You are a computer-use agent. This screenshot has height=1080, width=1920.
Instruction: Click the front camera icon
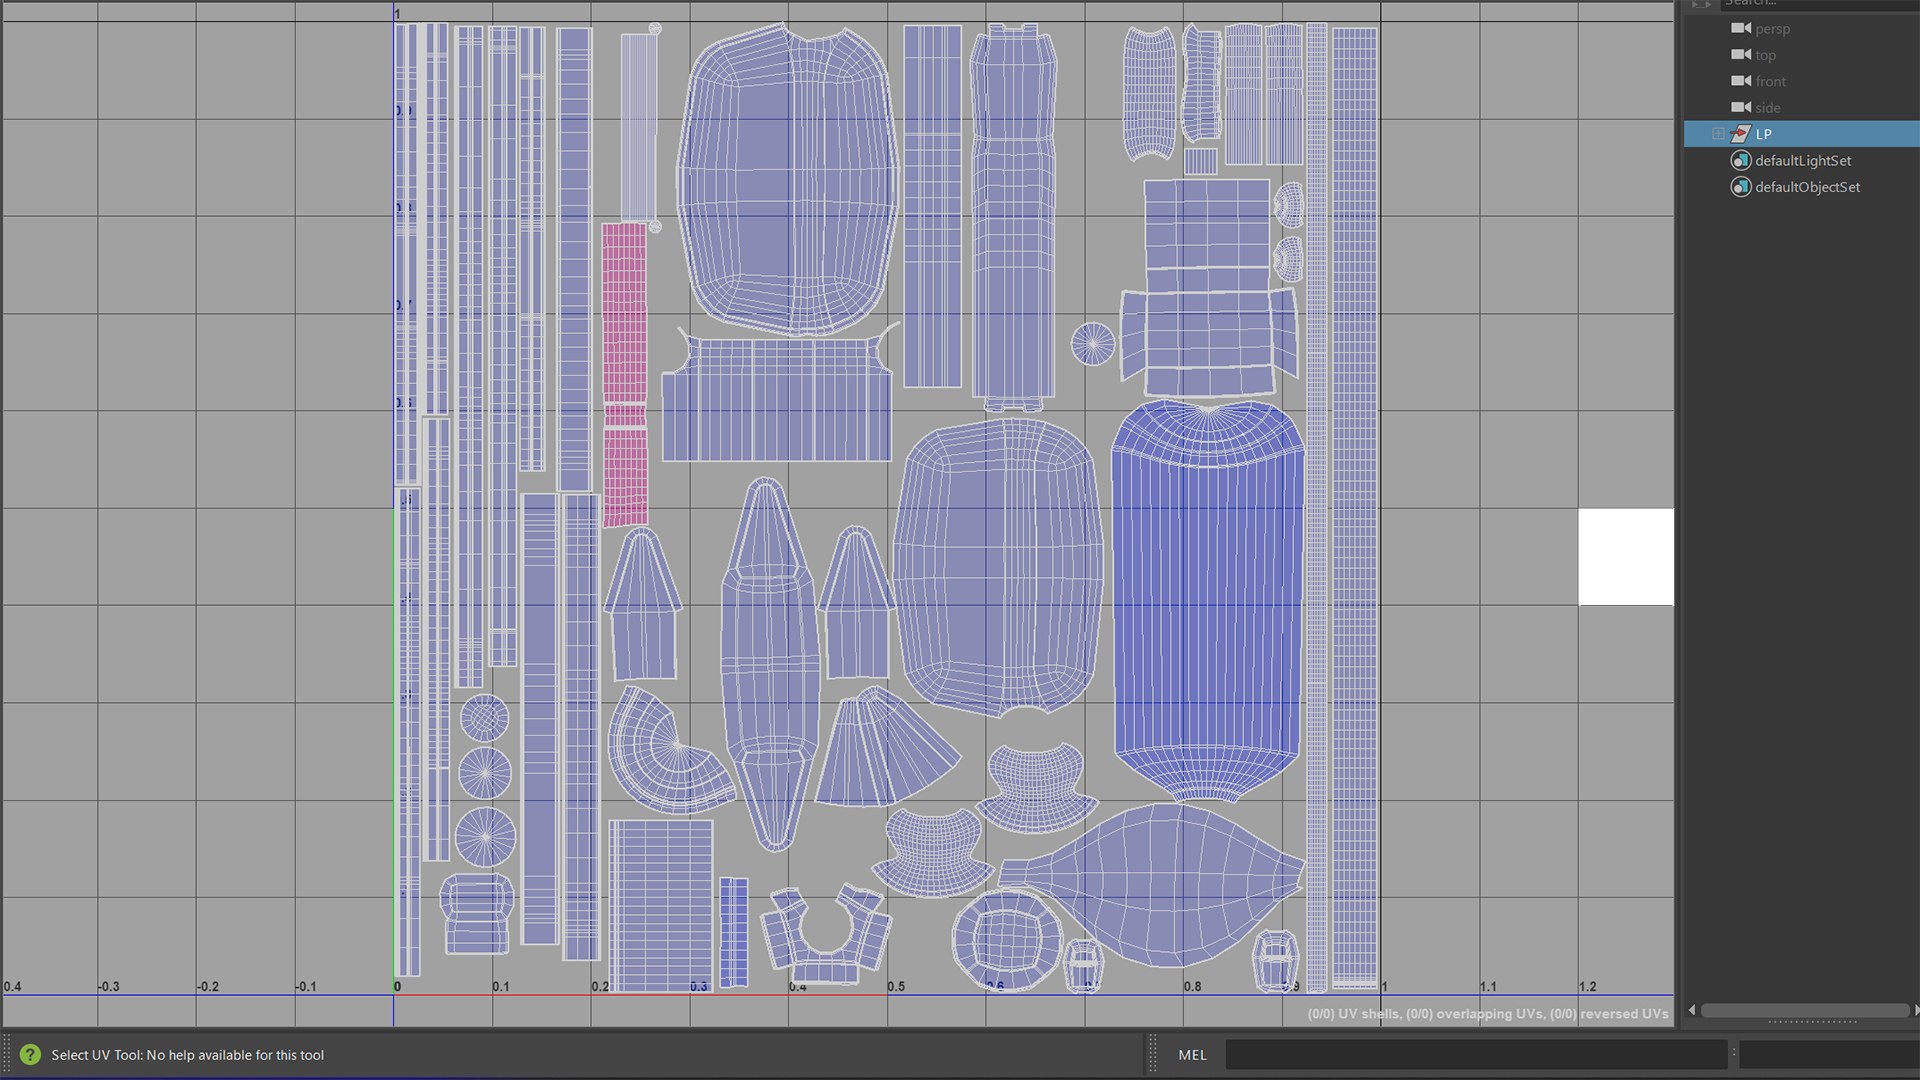(1741, 81)
